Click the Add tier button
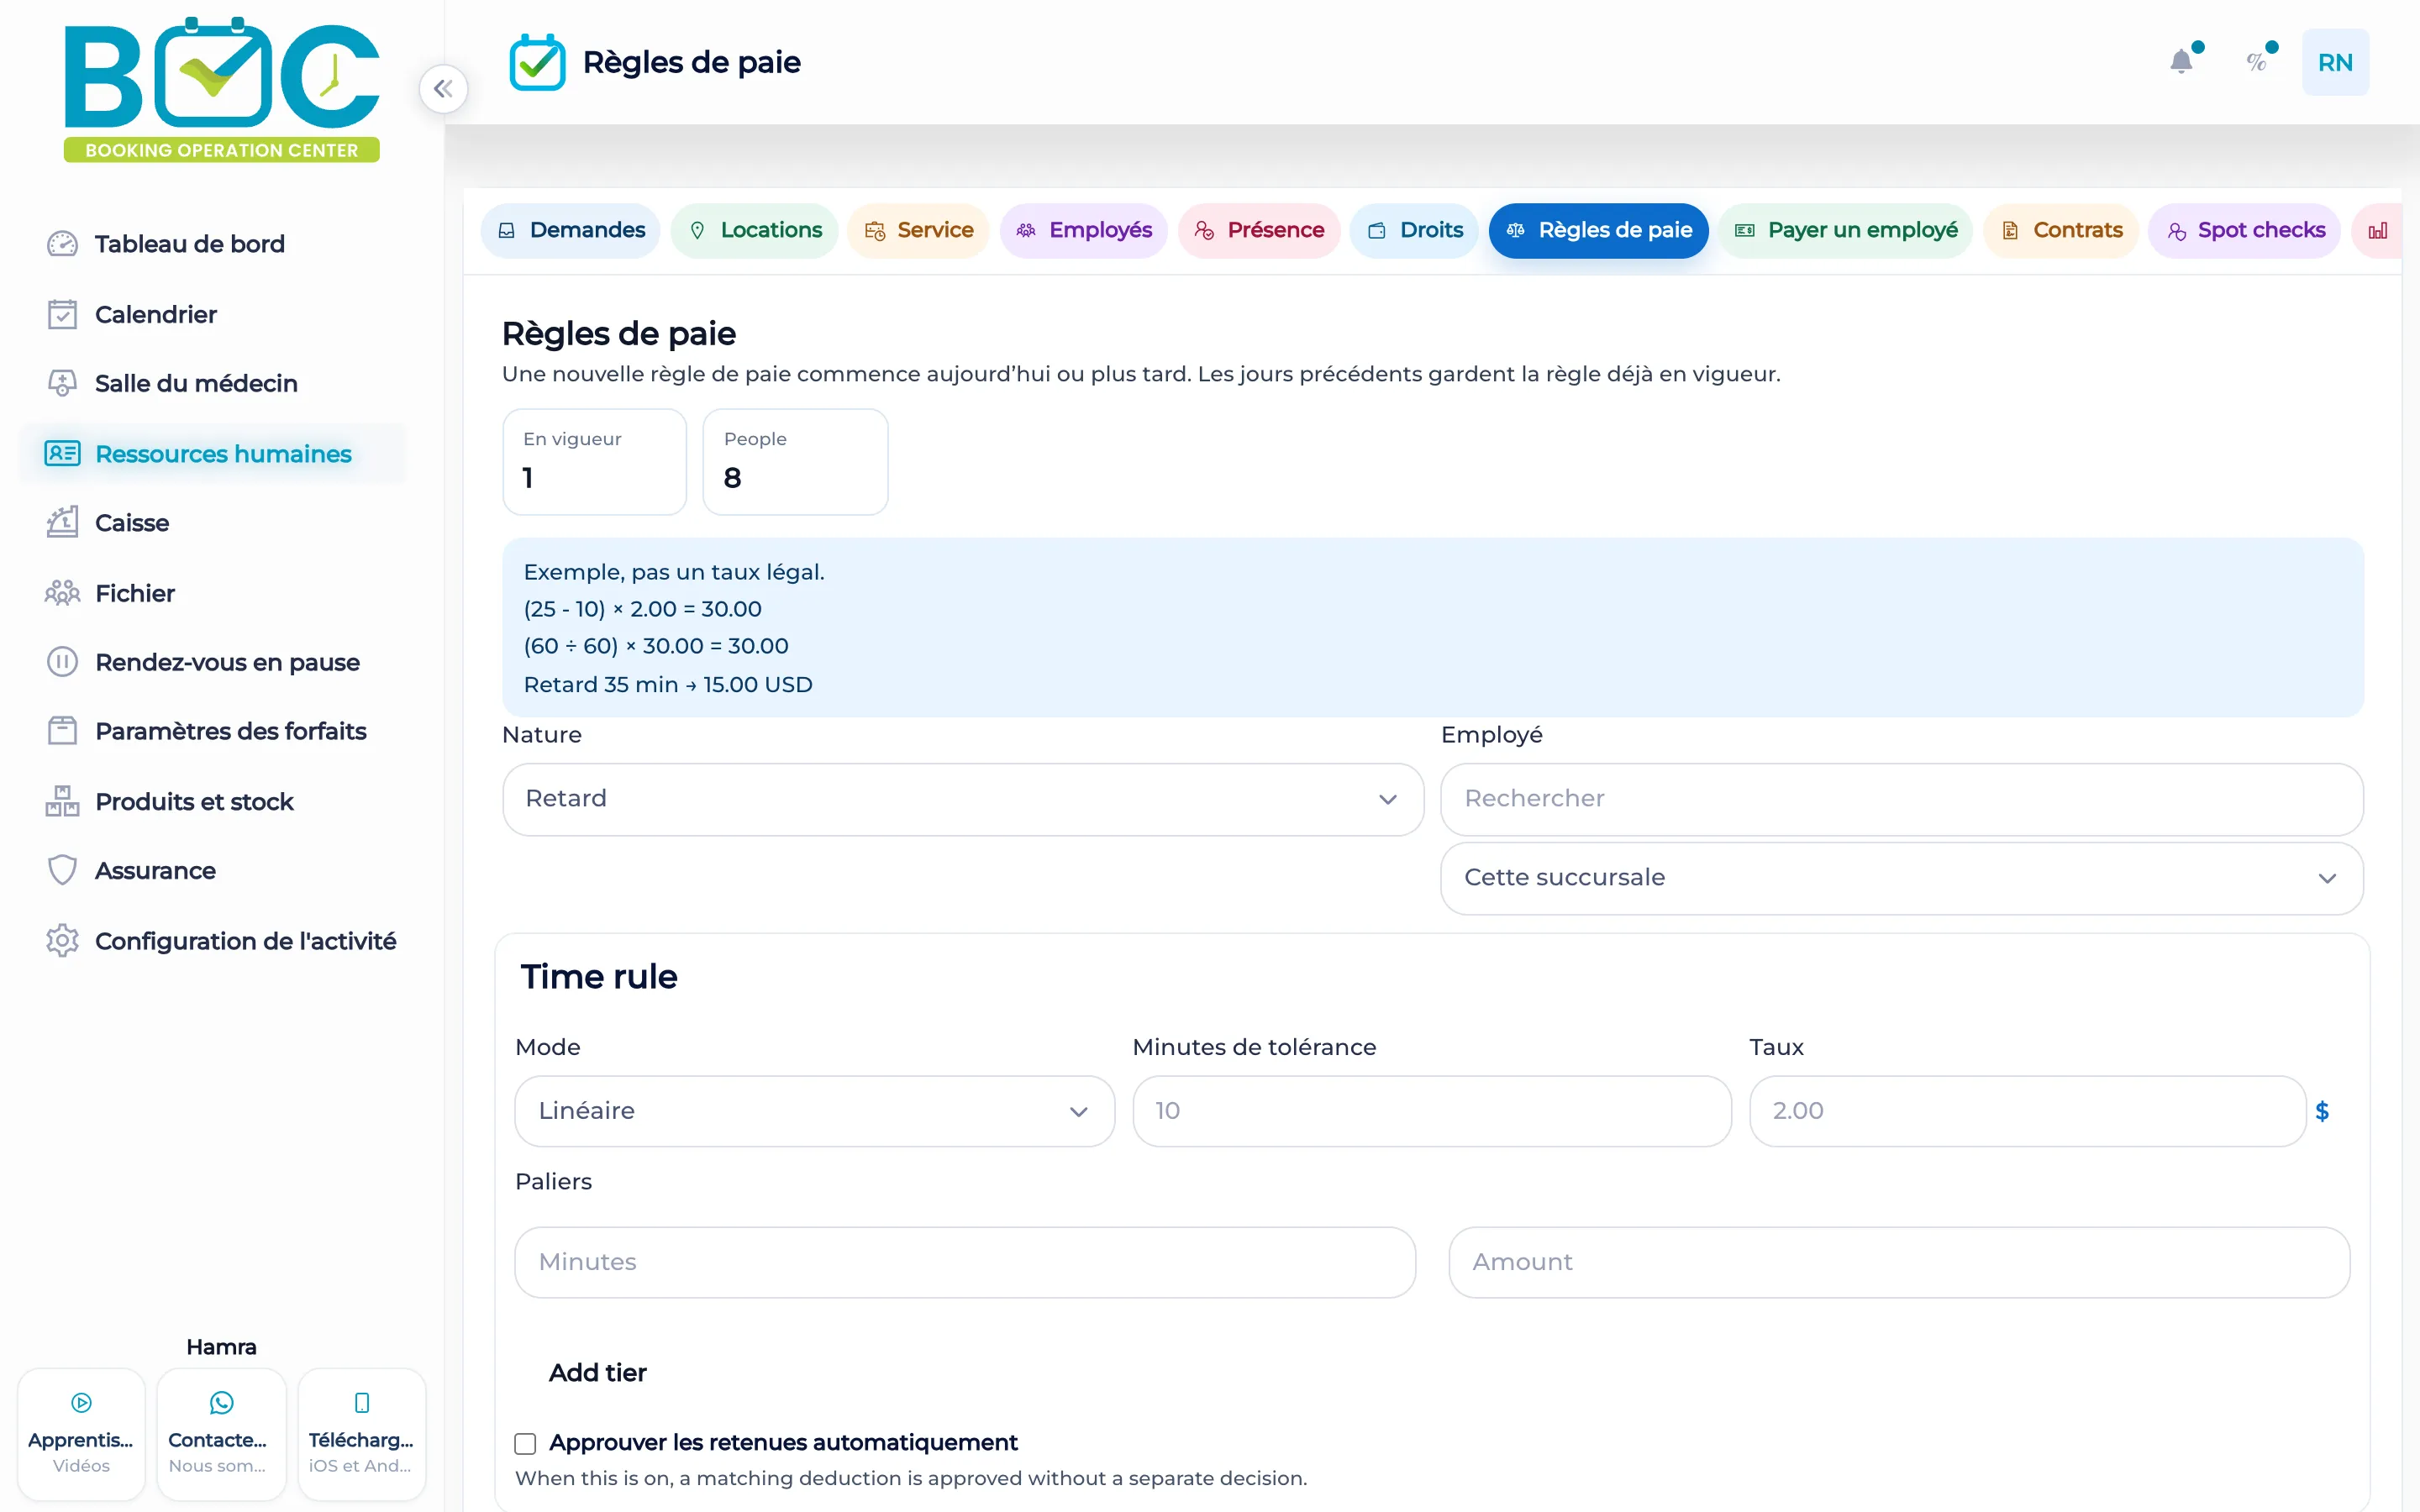 point(597,1373)
